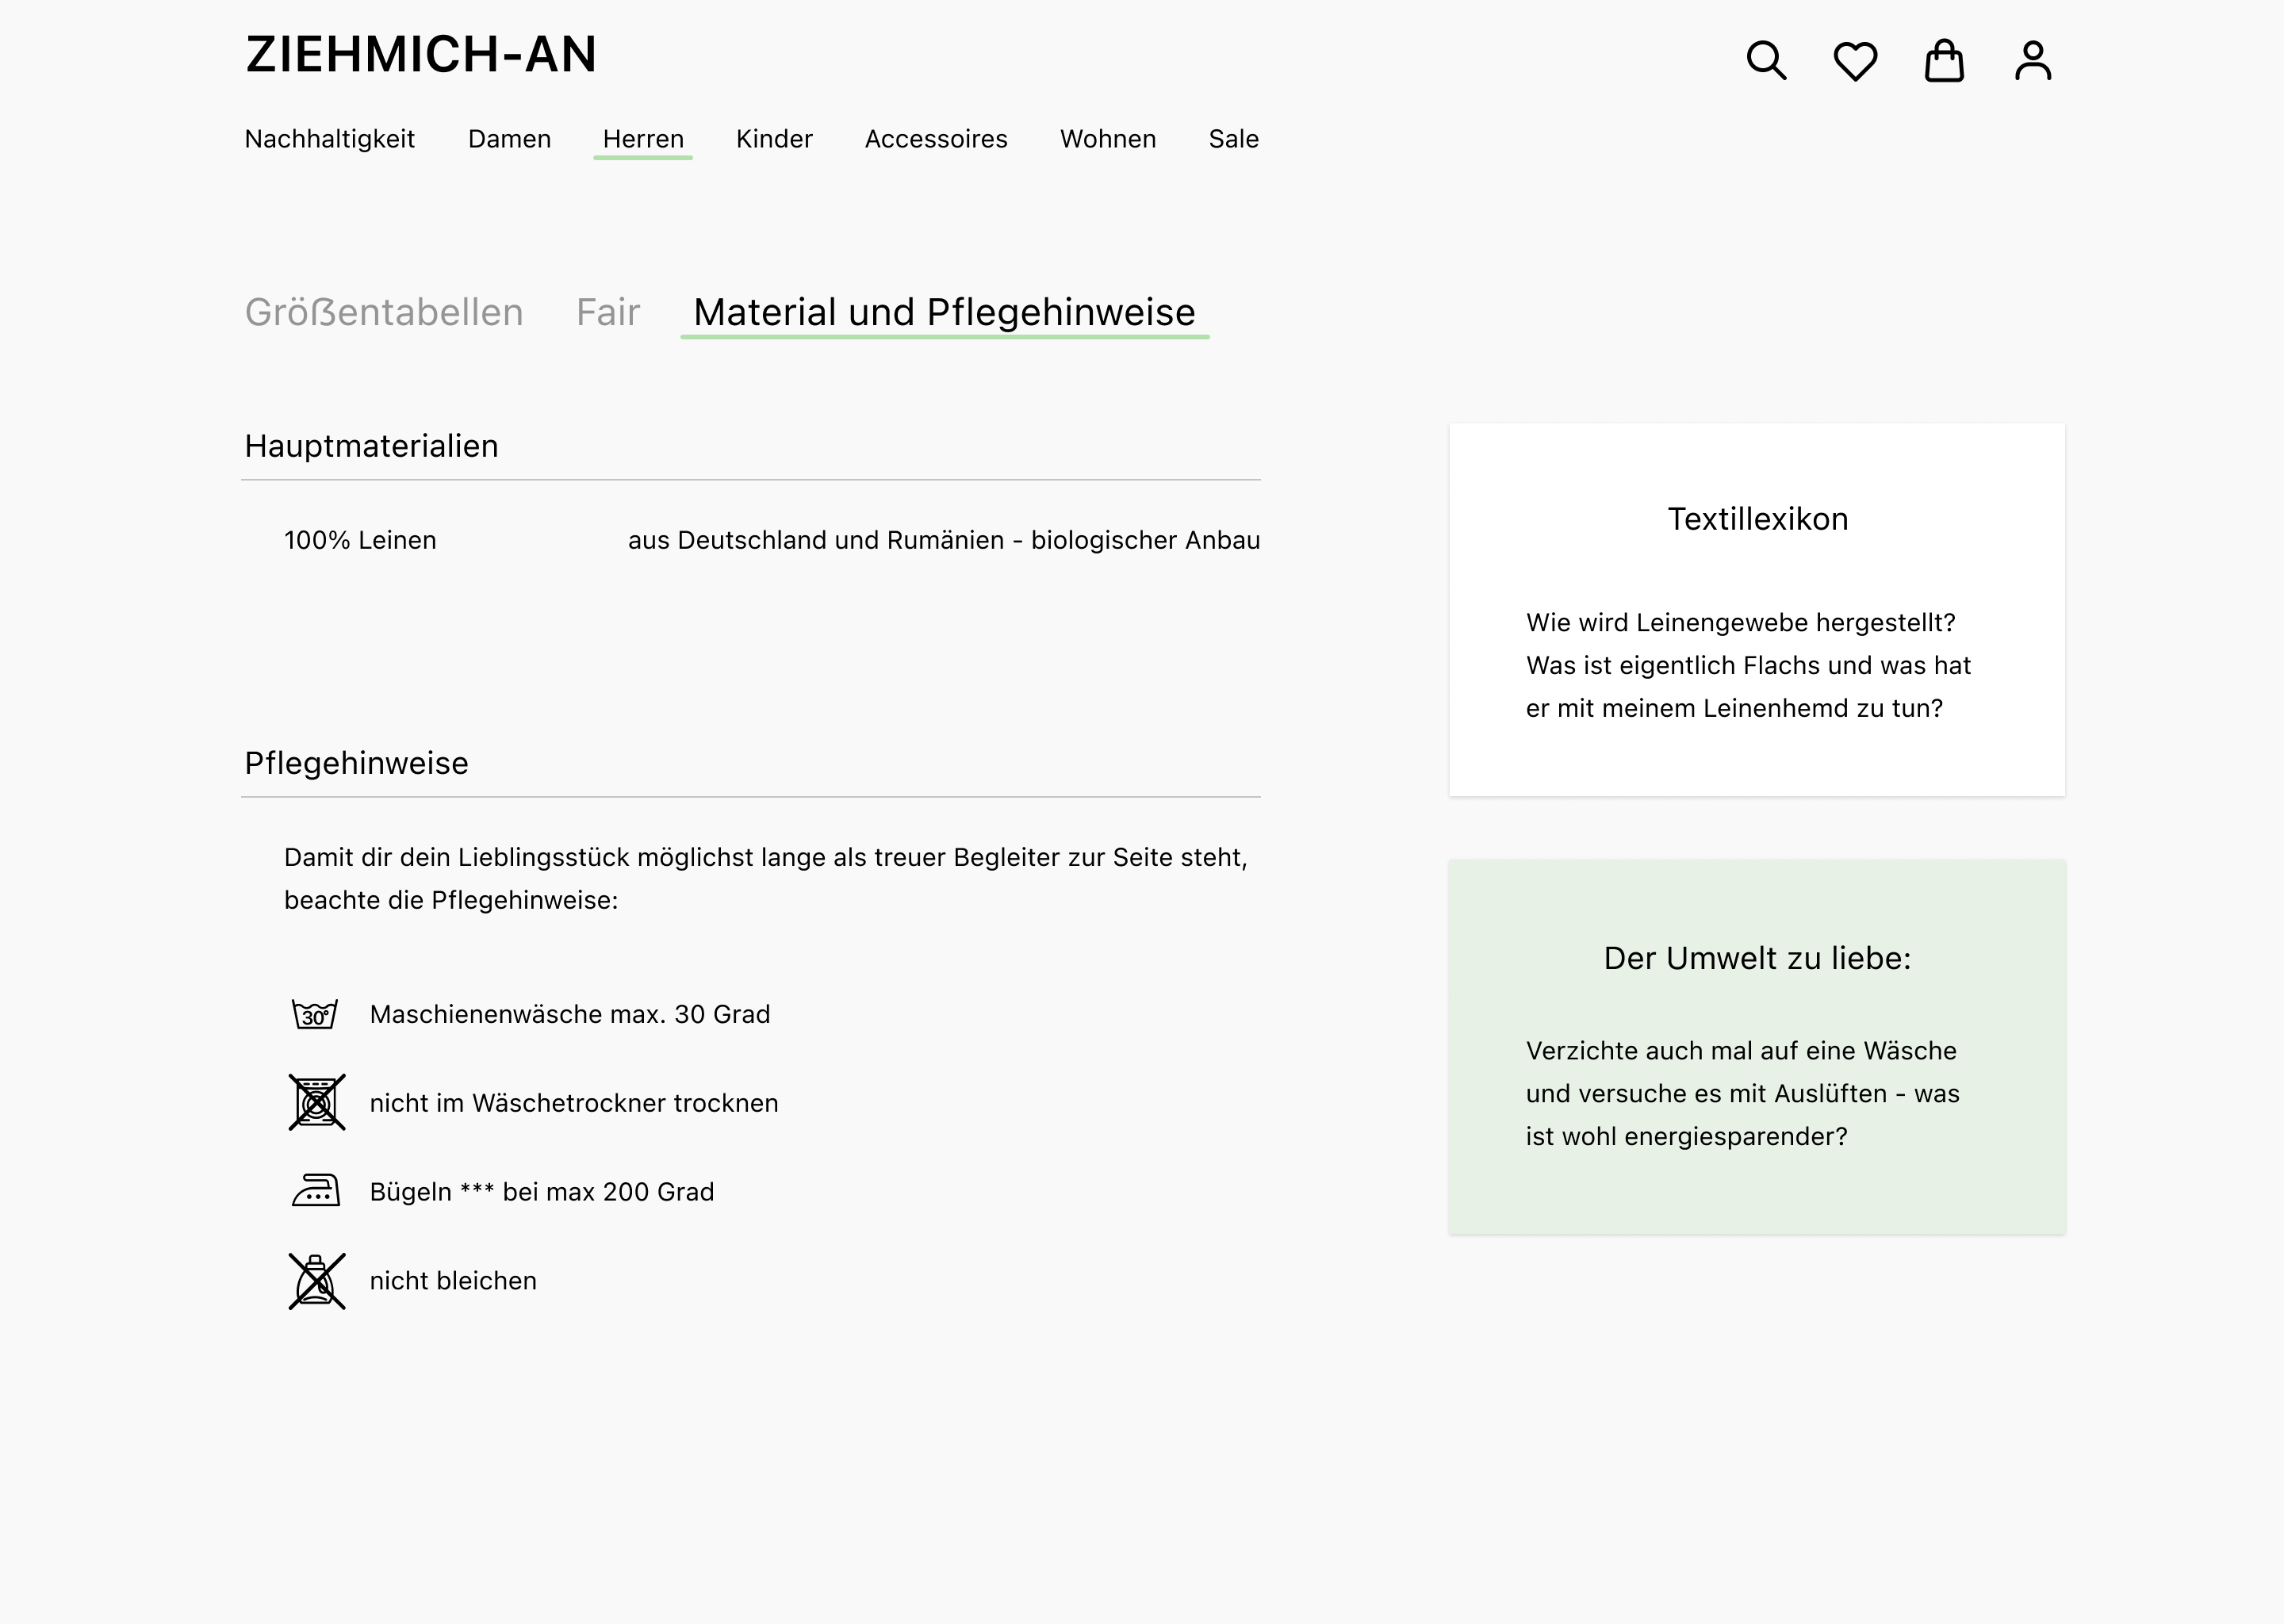
Task: Click the user account icon
Action: (2033, 61)
